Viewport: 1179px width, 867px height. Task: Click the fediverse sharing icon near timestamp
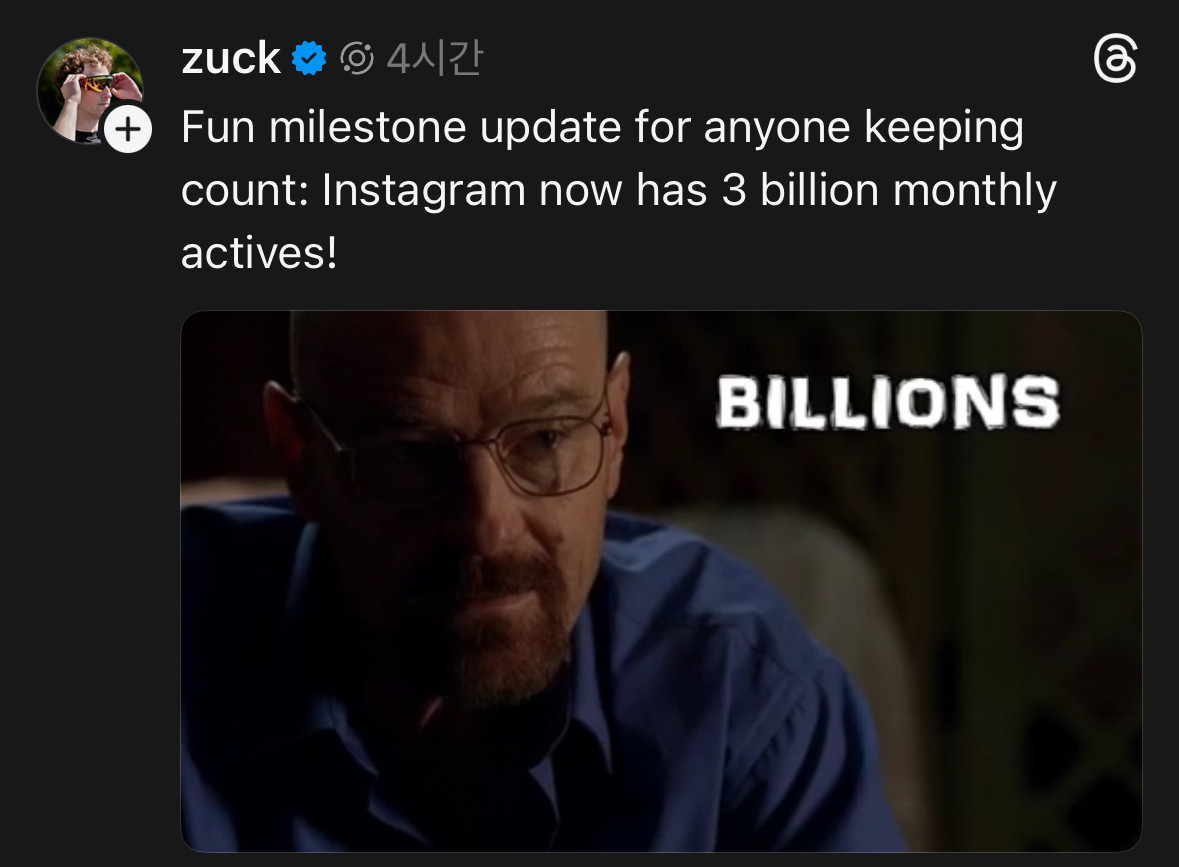point(356,59)
